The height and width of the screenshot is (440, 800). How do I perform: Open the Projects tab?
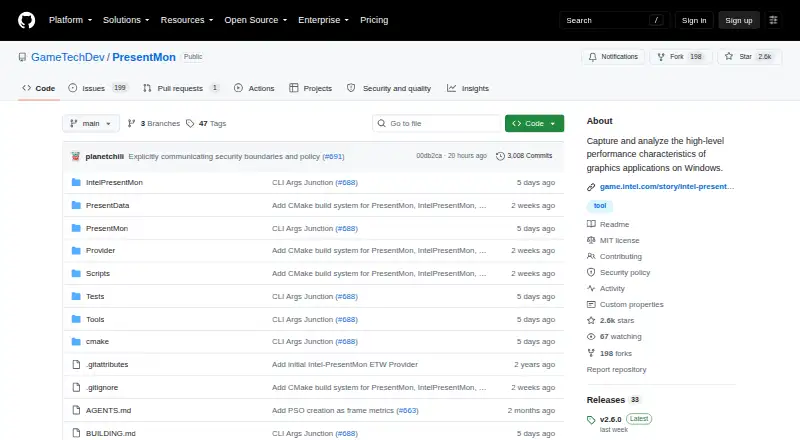(x=310, y=88)
